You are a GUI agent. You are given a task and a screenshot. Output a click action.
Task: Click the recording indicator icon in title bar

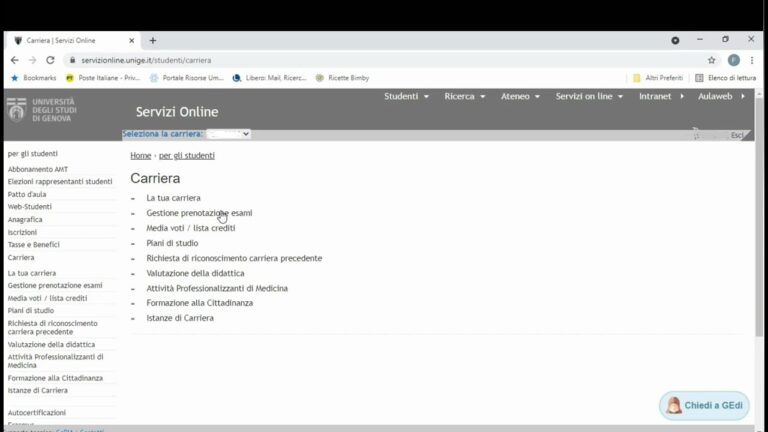(675, 41)
